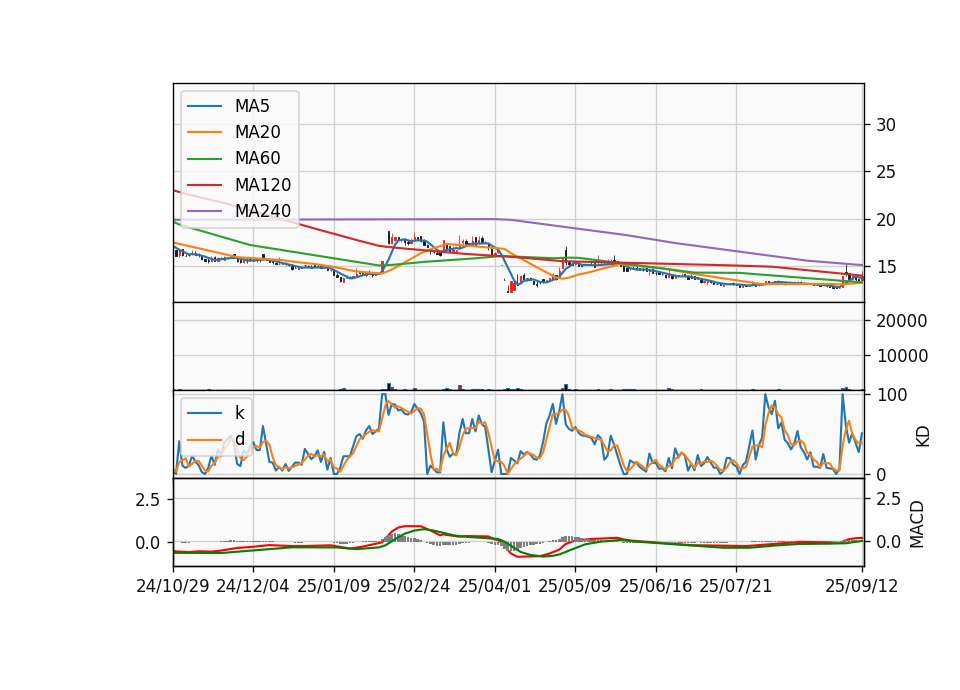
Task: Click the price axis value 25
Action: pos(886,172)
